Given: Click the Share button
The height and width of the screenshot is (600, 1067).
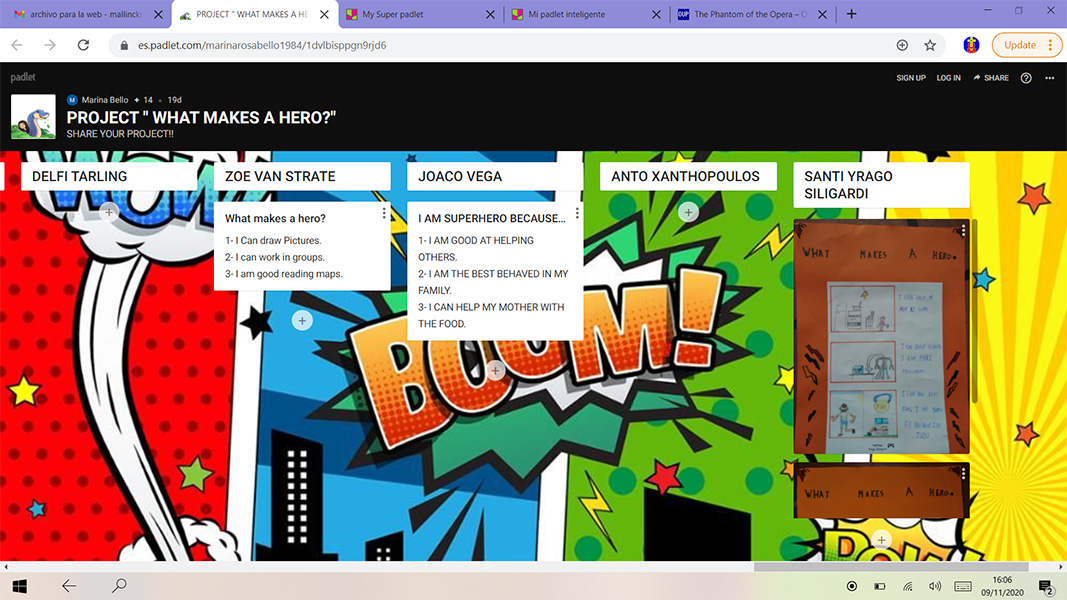Looking at the screenshot, I should pyautogui.click(x=991, y=78).
